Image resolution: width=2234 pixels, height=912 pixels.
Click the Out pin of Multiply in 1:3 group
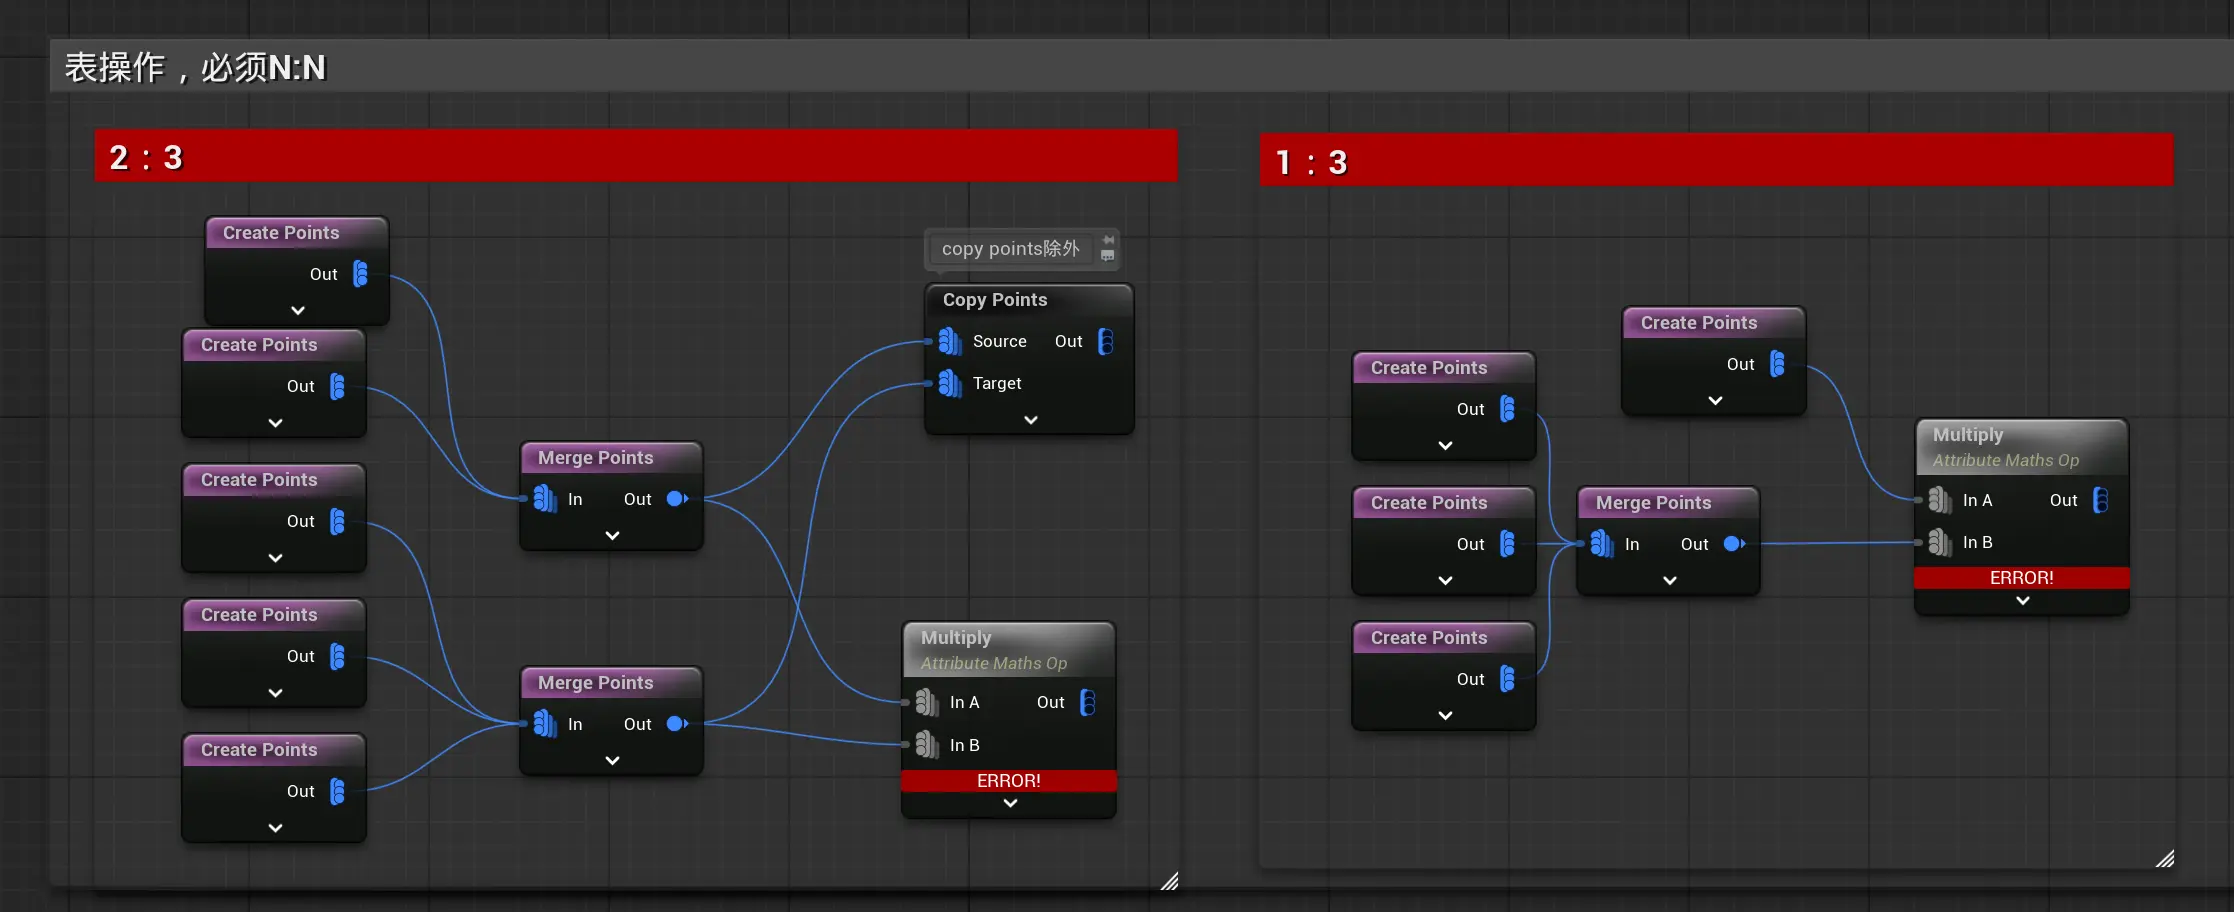point(2100,500)
